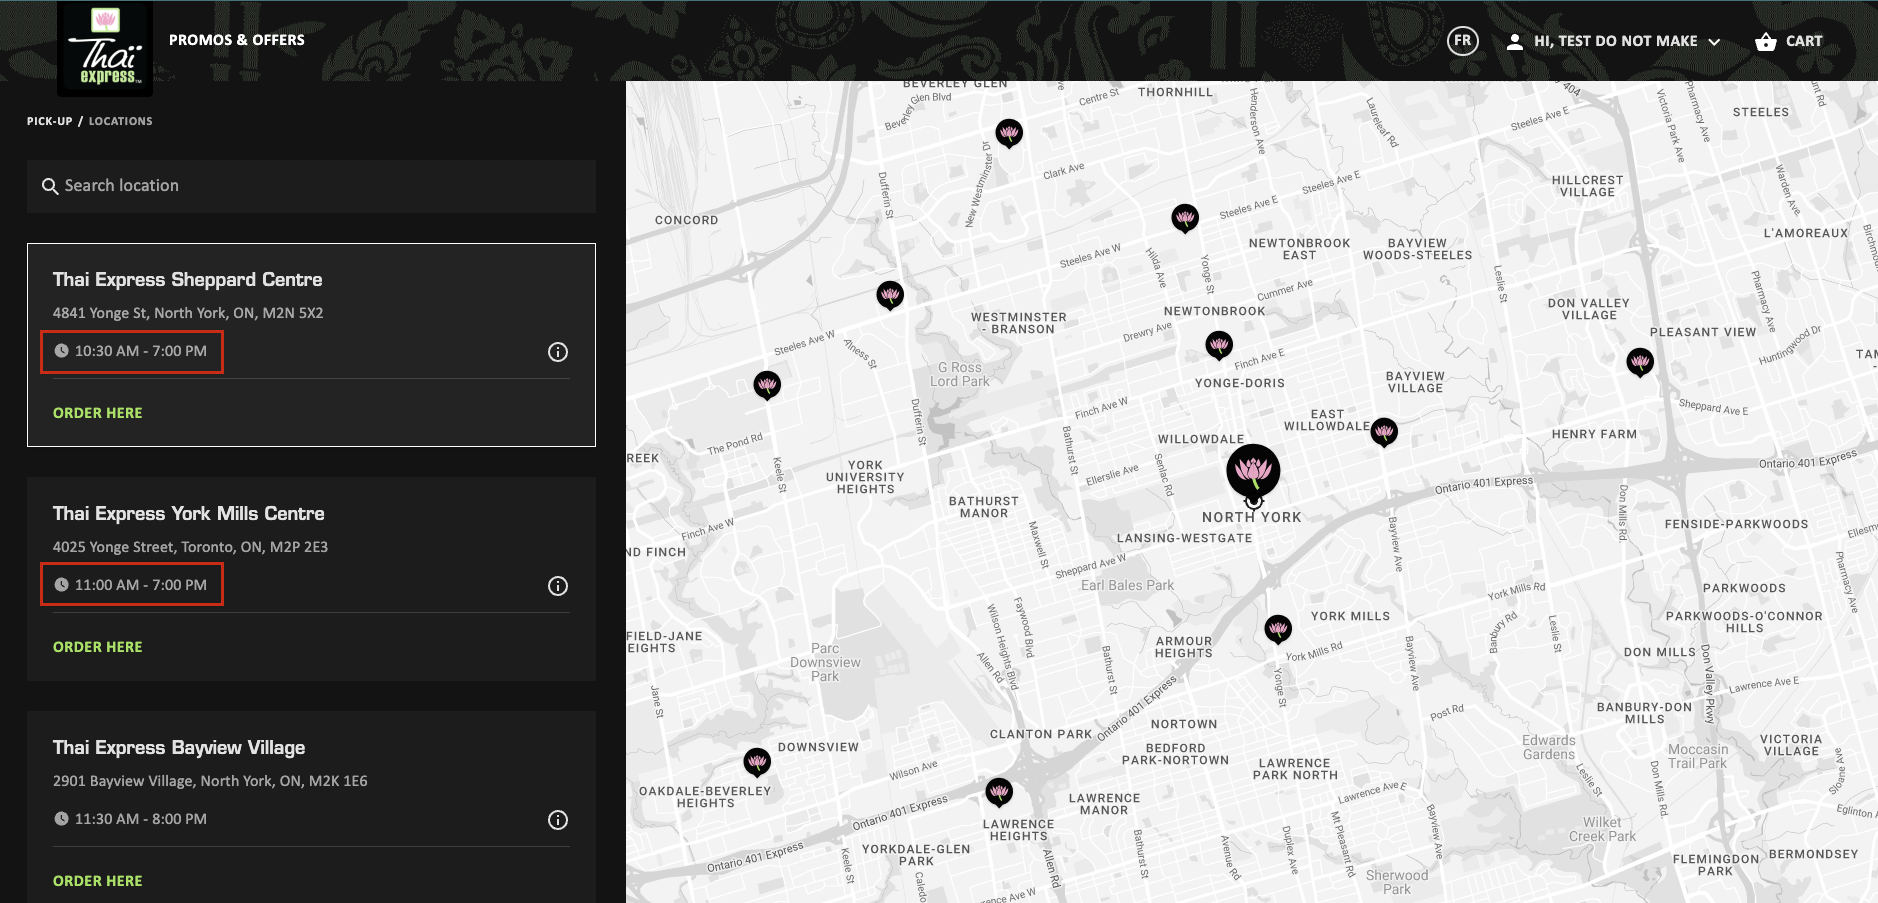Open the PROMOS & OFFERS menu
1878x903 pixels.
(236, 40)
